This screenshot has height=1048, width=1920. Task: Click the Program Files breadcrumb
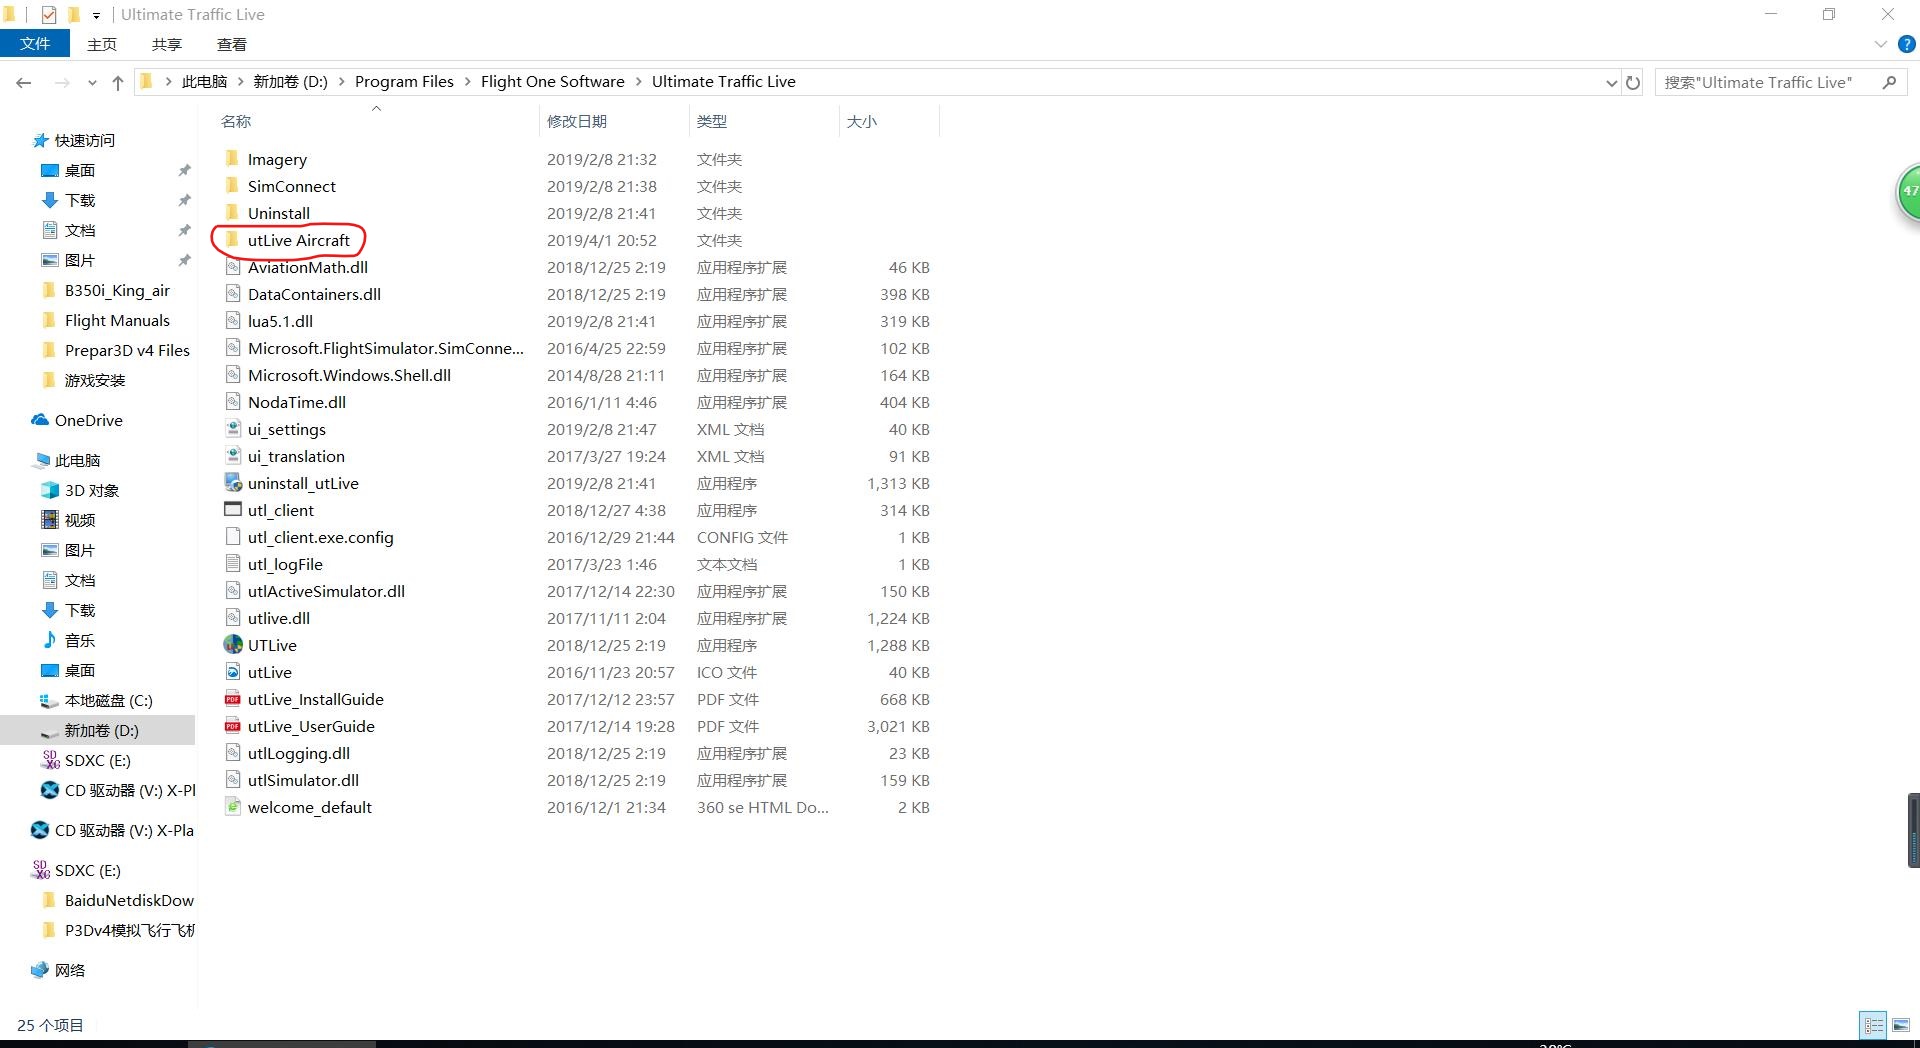(404, 82)
